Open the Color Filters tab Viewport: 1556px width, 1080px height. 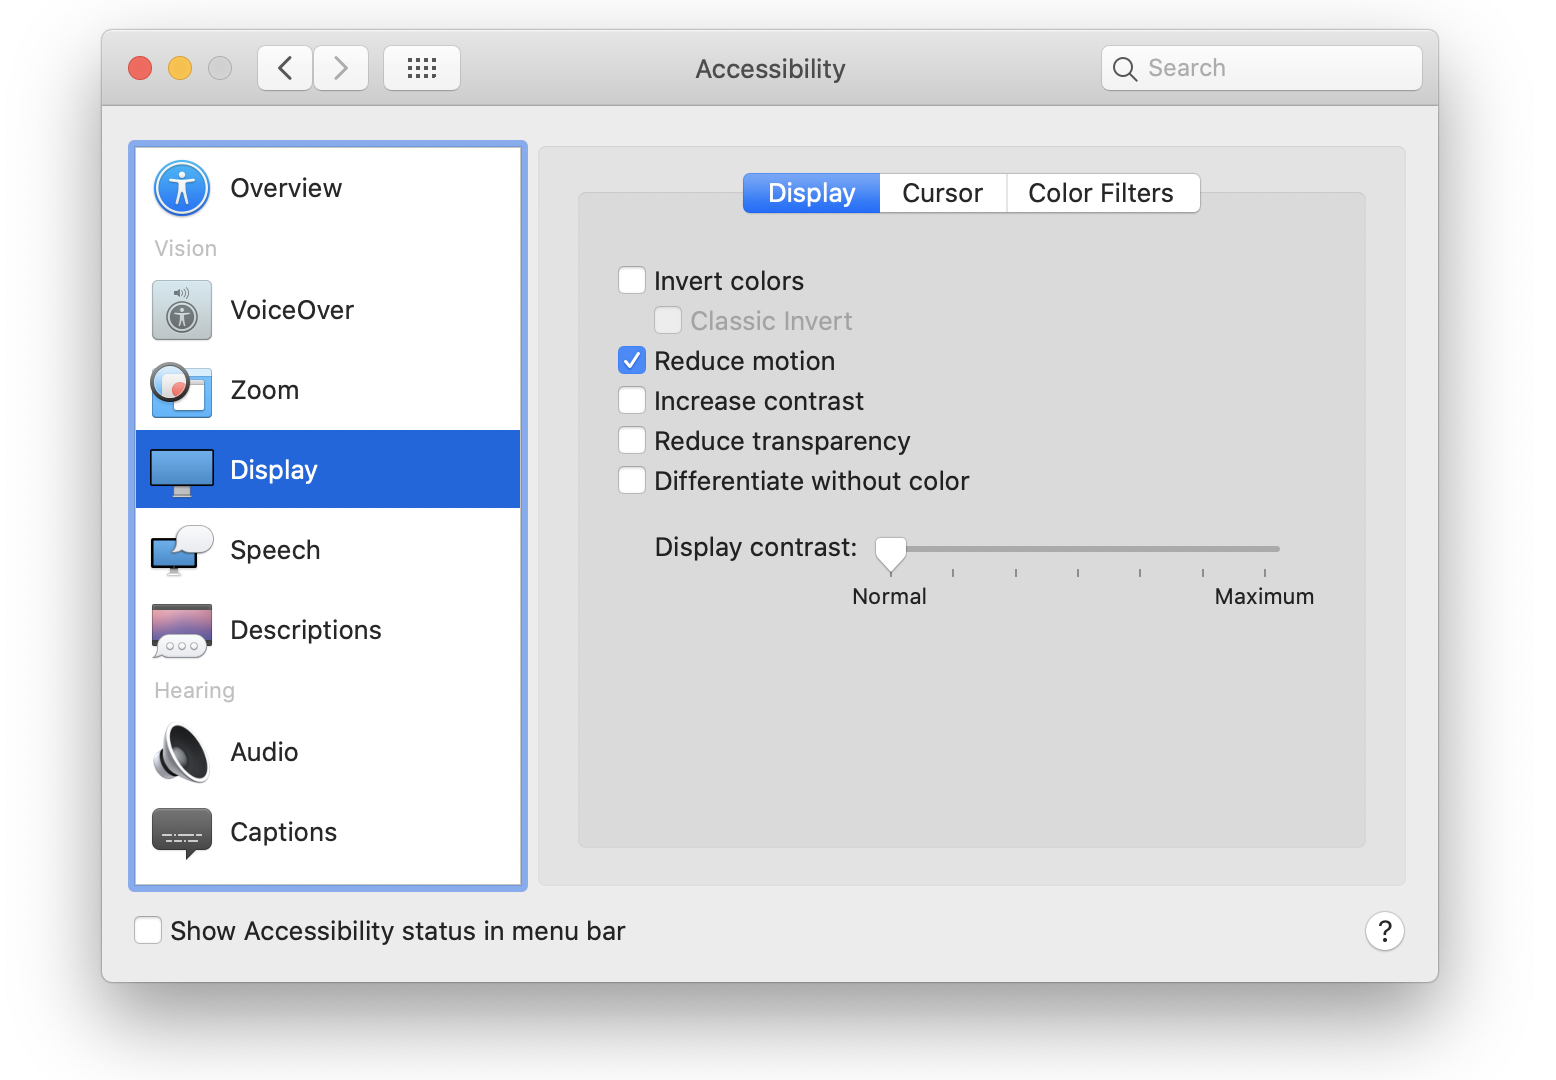click(1100, 192)
